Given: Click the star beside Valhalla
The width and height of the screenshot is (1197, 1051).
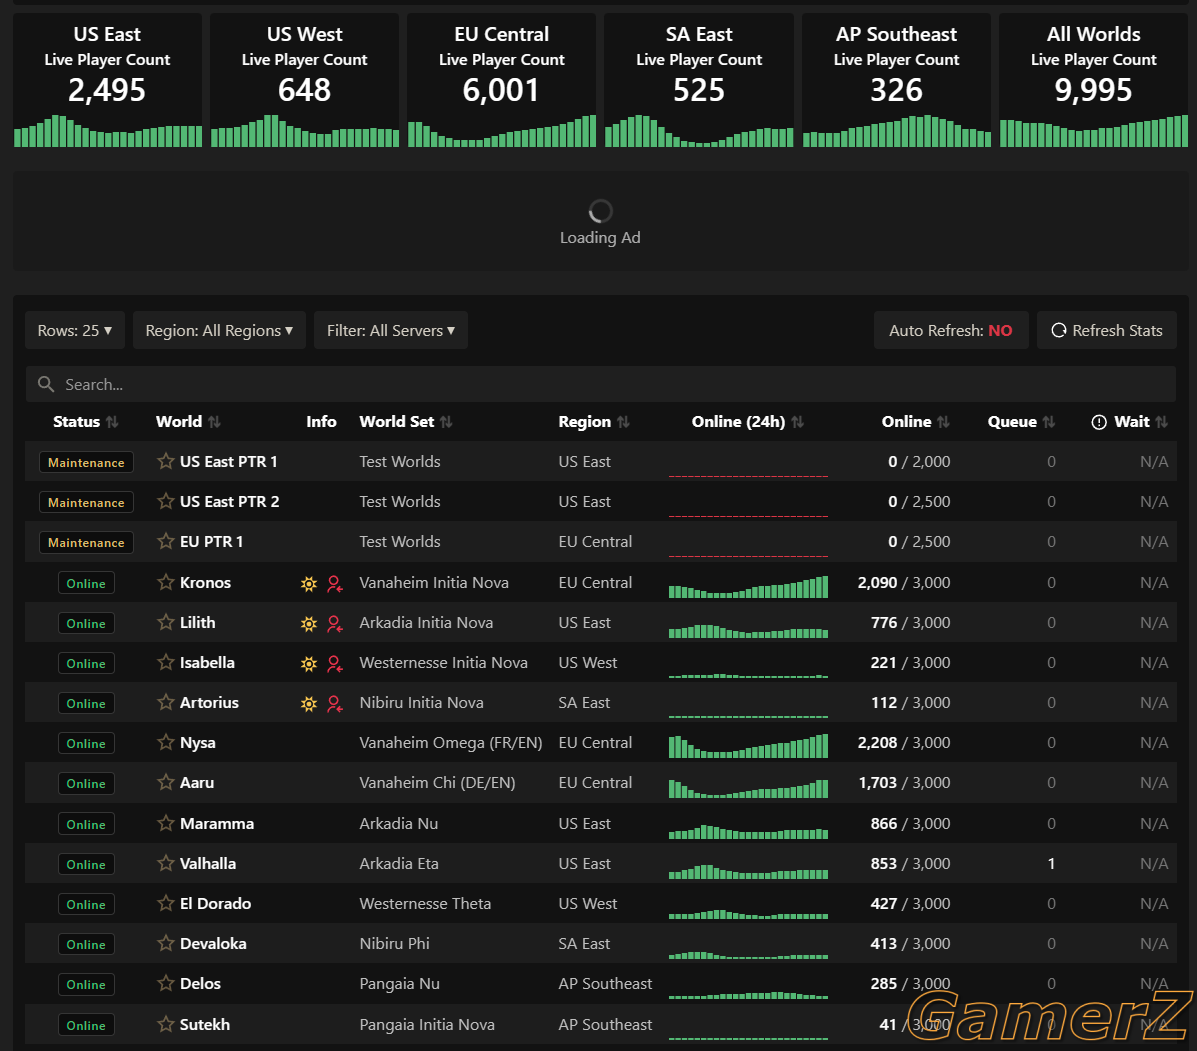Looking at the screenshot, I should [166, 863].
